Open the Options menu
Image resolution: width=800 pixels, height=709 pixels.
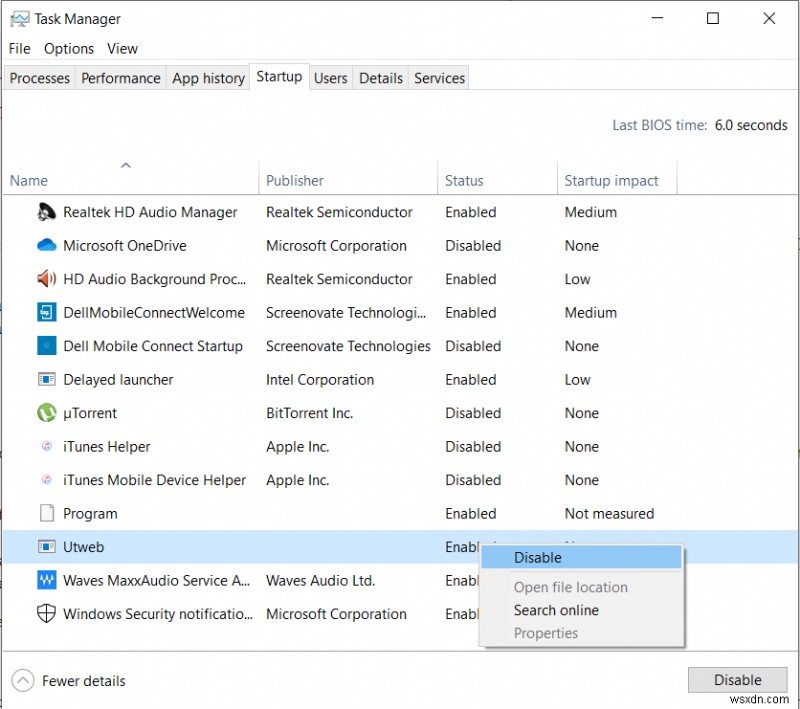click(x=68, y=48)
